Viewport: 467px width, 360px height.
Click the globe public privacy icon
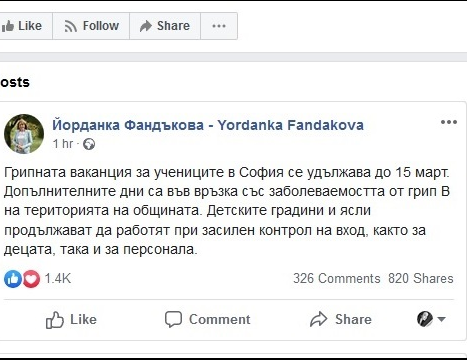89,144
